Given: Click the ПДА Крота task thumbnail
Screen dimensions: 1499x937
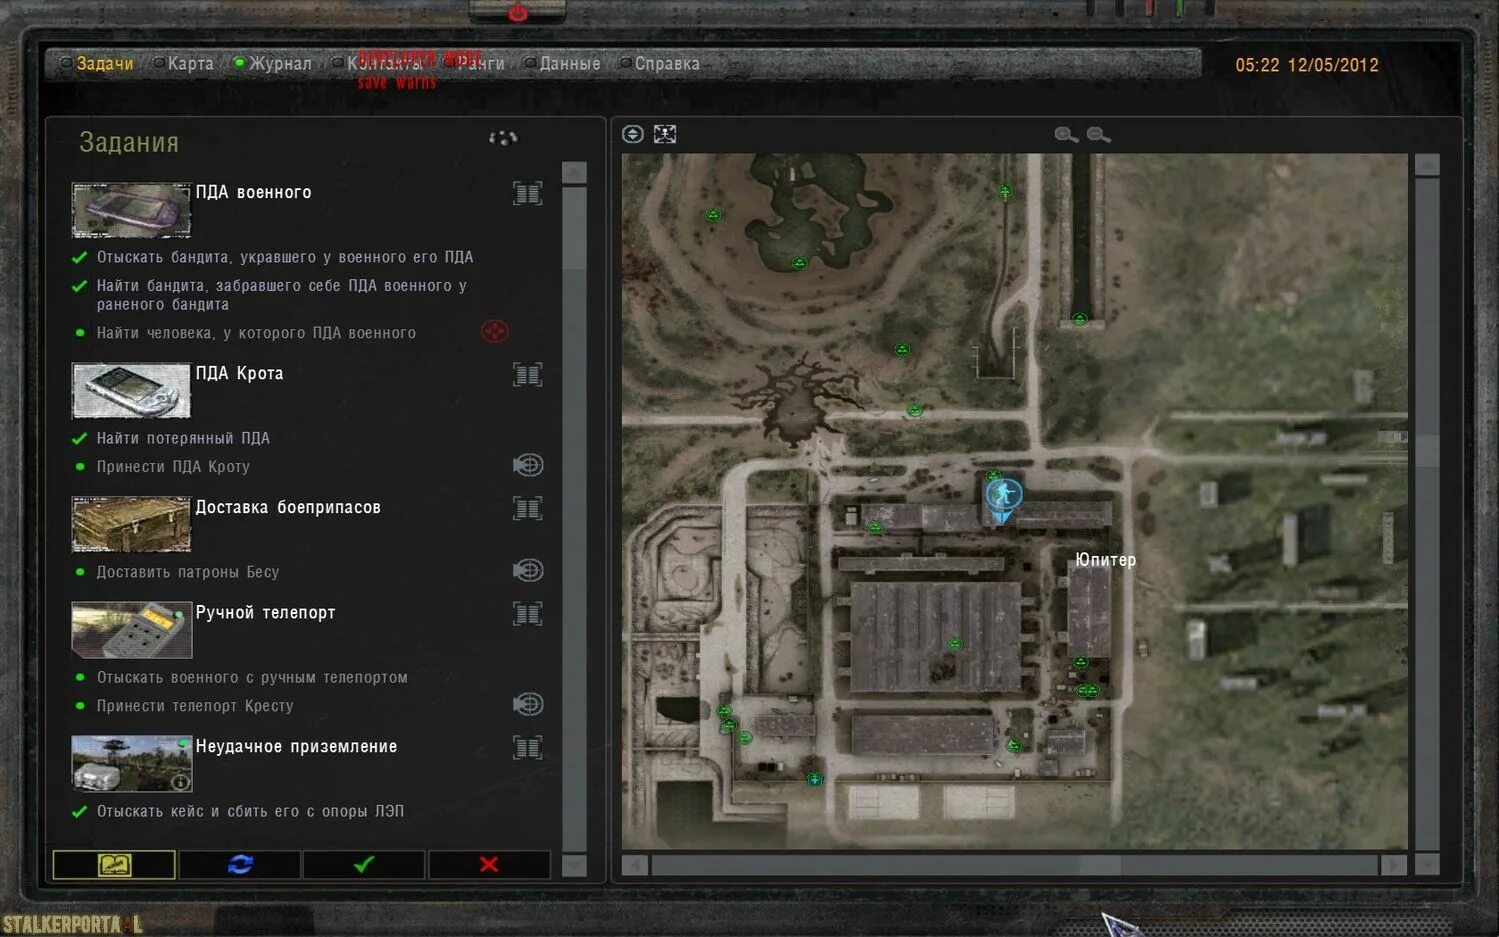Looking at the screenshot, I should tap(131, 390).
